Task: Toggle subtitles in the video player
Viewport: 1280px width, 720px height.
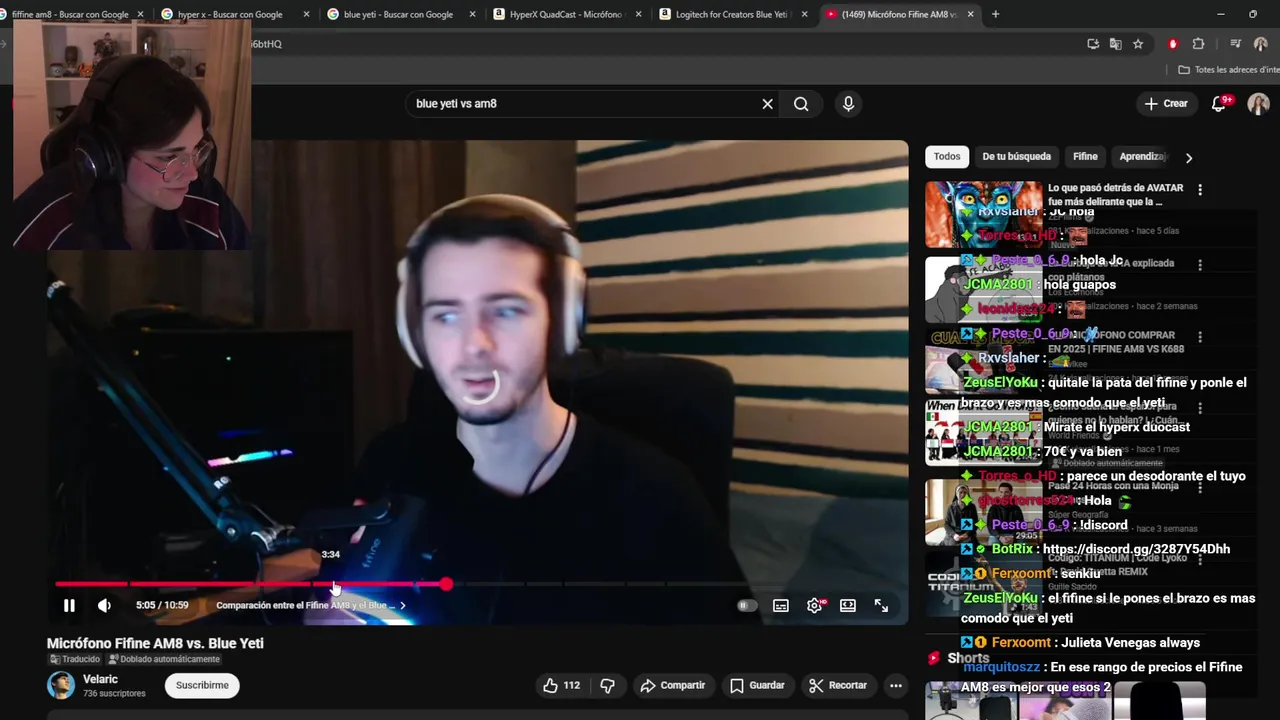Action: point(781,605)
